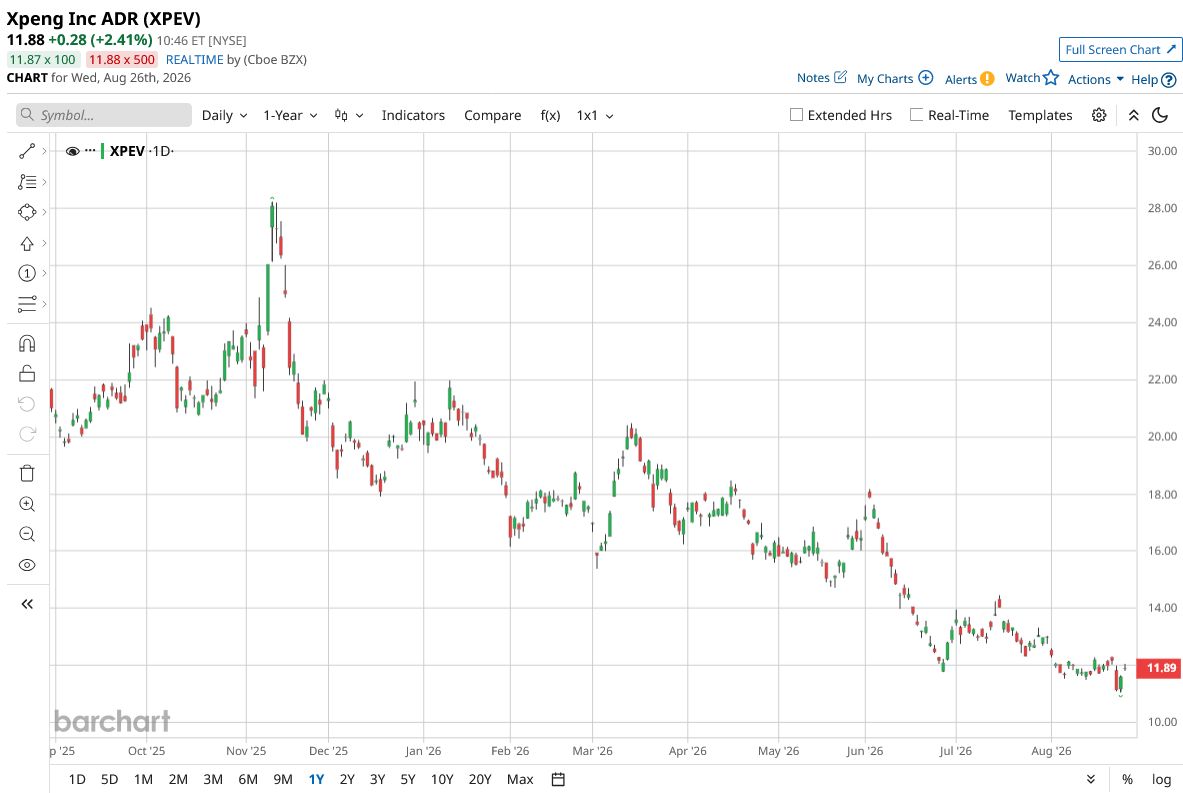Zoom in with the magnifier plus icon

[x=27, y=504]
